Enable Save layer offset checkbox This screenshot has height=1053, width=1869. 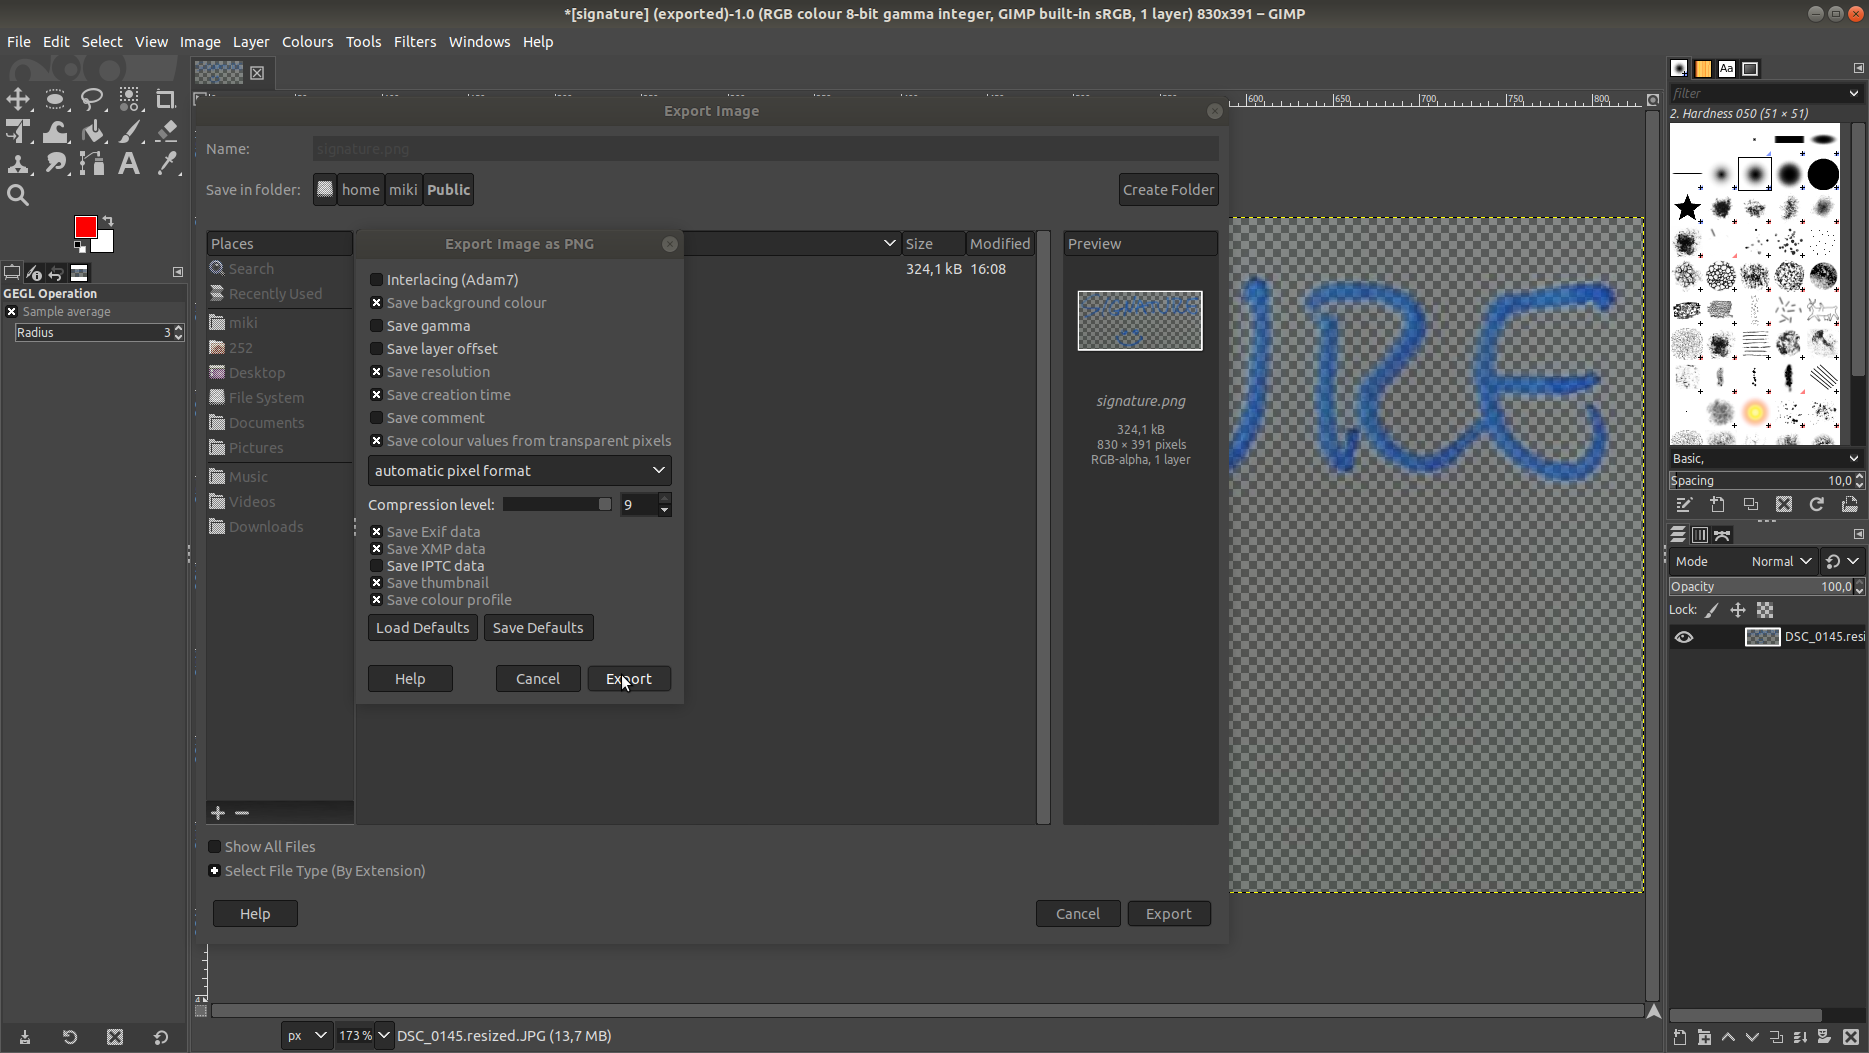[376, 349]
